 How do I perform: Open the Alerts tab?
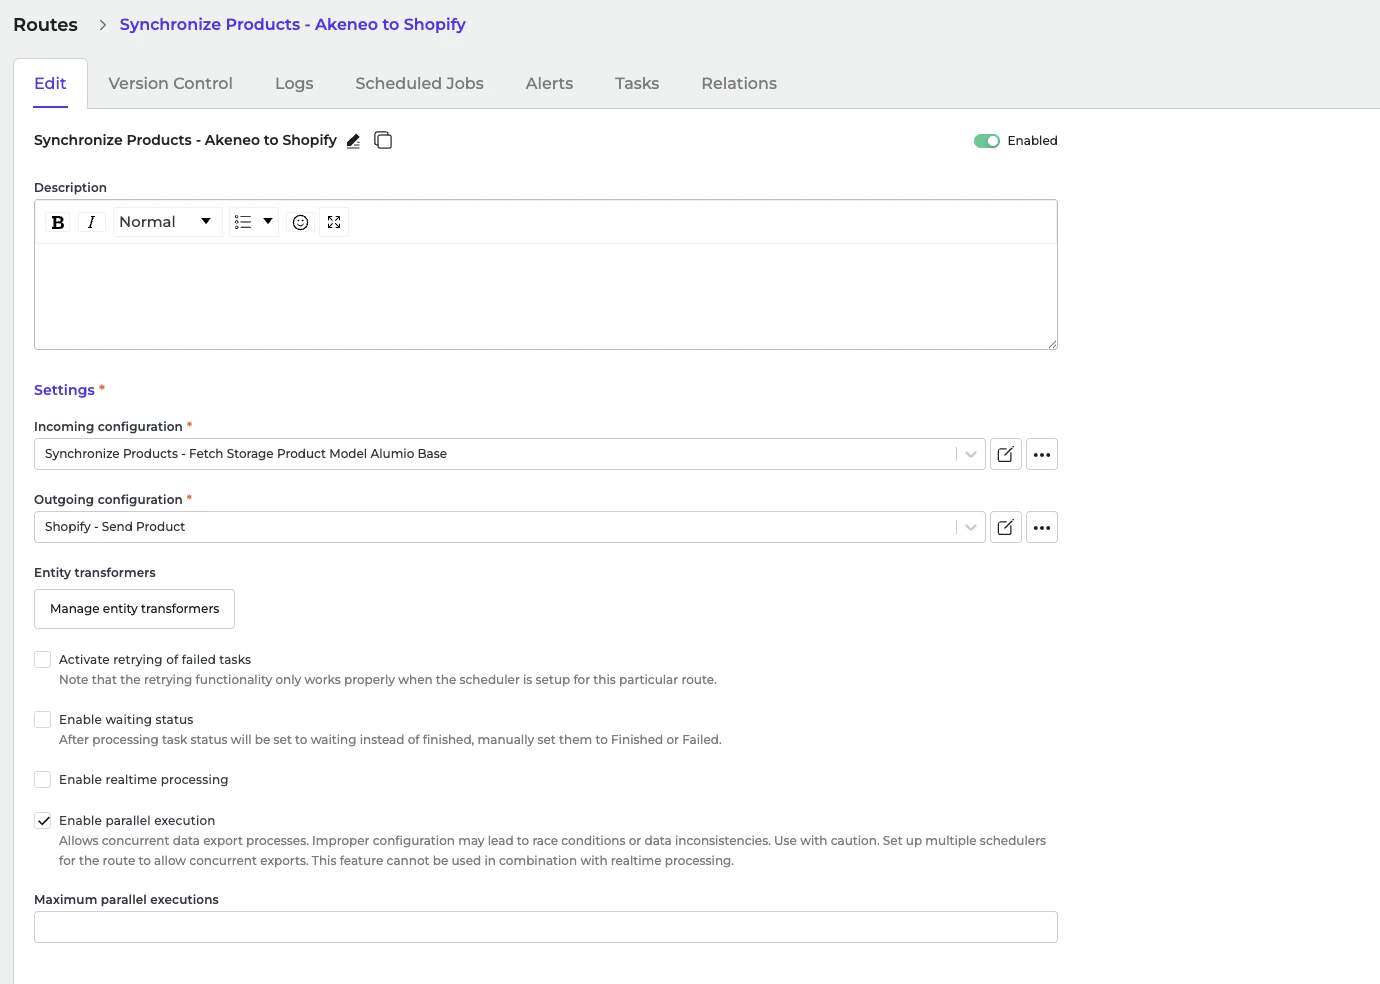[549, 84]
